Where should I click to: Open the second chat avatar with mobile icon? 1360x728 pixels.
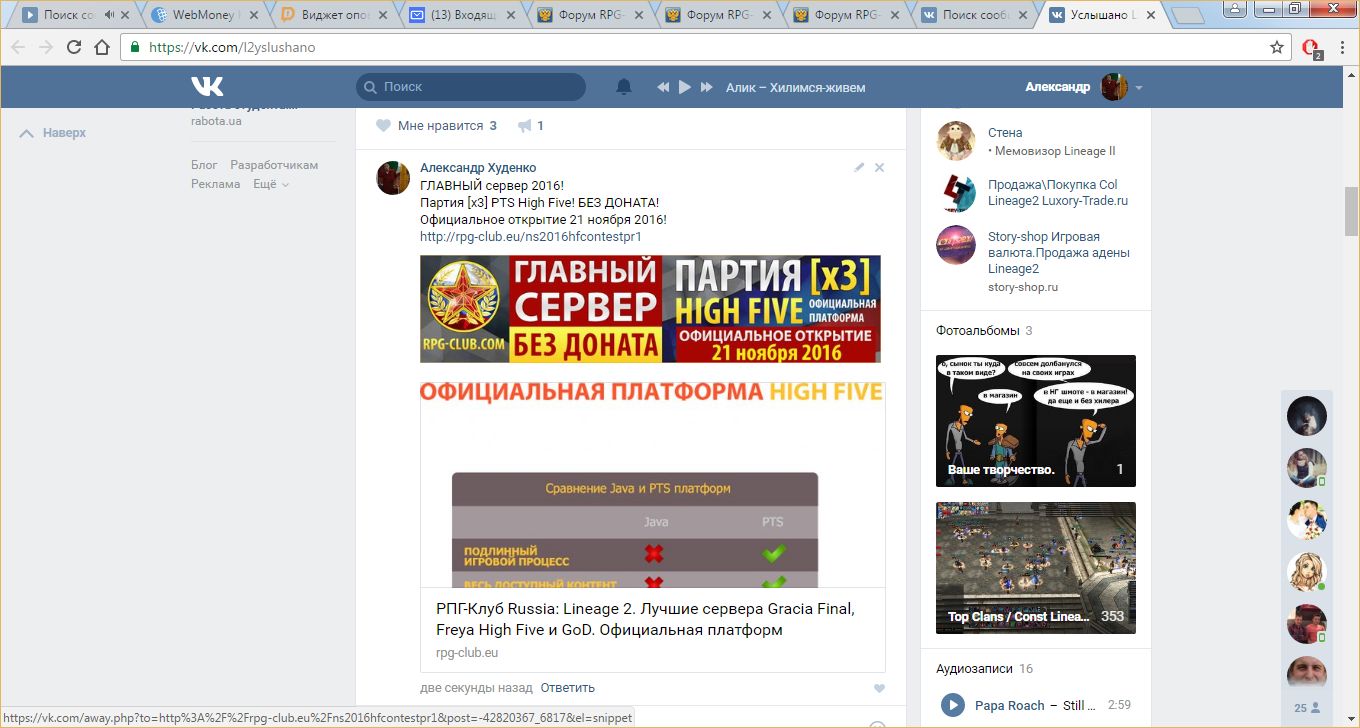click(x=1306, y=468)
